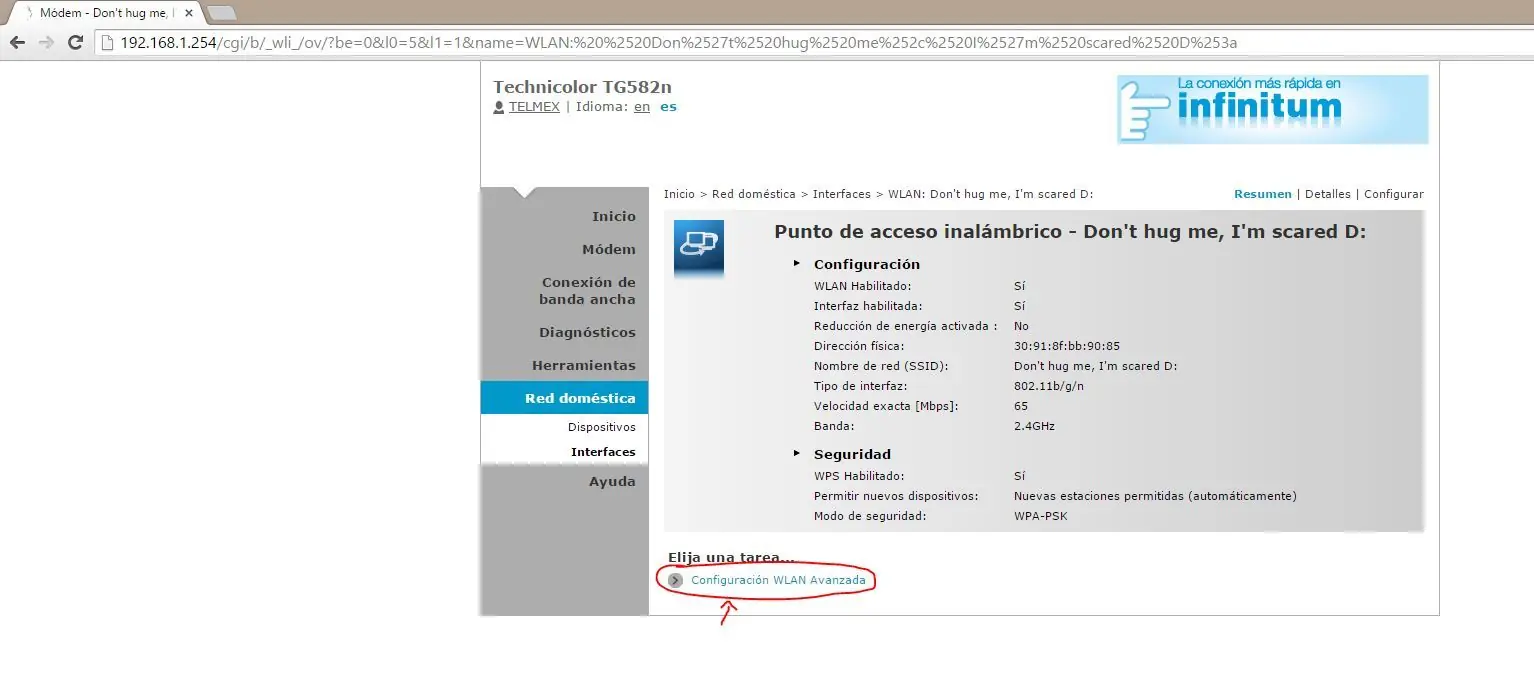Go back using browser back arrow
The height and width of the screenshot is (692, 1534).
tap(17, 42)
